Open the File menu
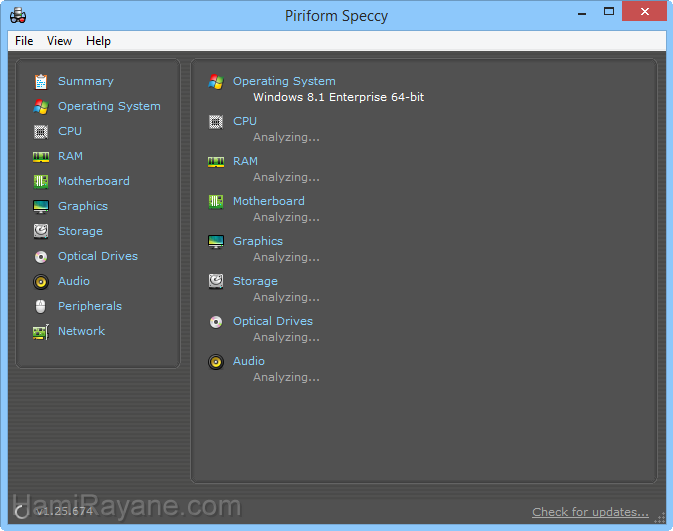Screen dimensions: 673x531 pos(24,41)
